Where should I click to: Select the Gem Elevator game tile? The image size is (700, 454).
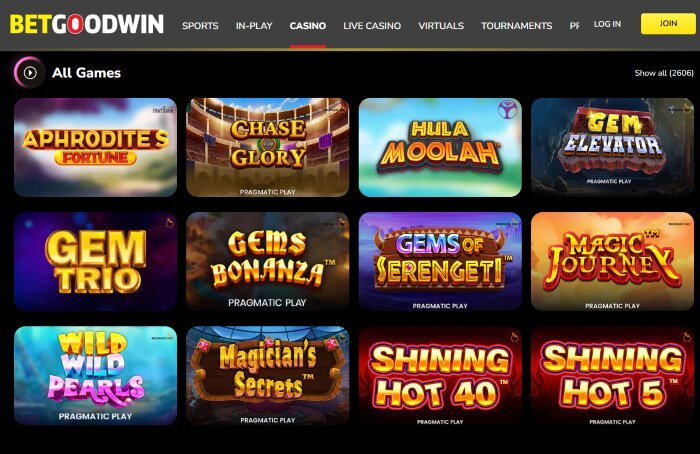612,147
